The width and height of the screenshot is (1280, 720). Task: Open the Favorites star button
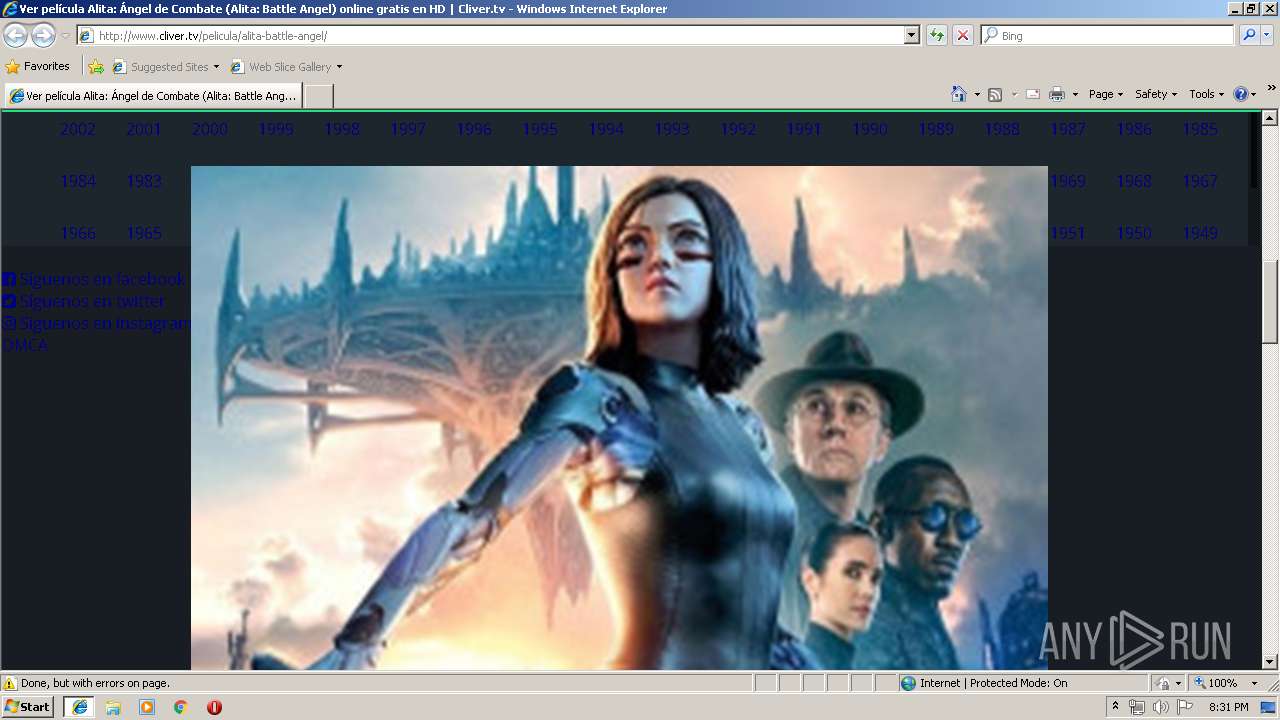(38, 66)
